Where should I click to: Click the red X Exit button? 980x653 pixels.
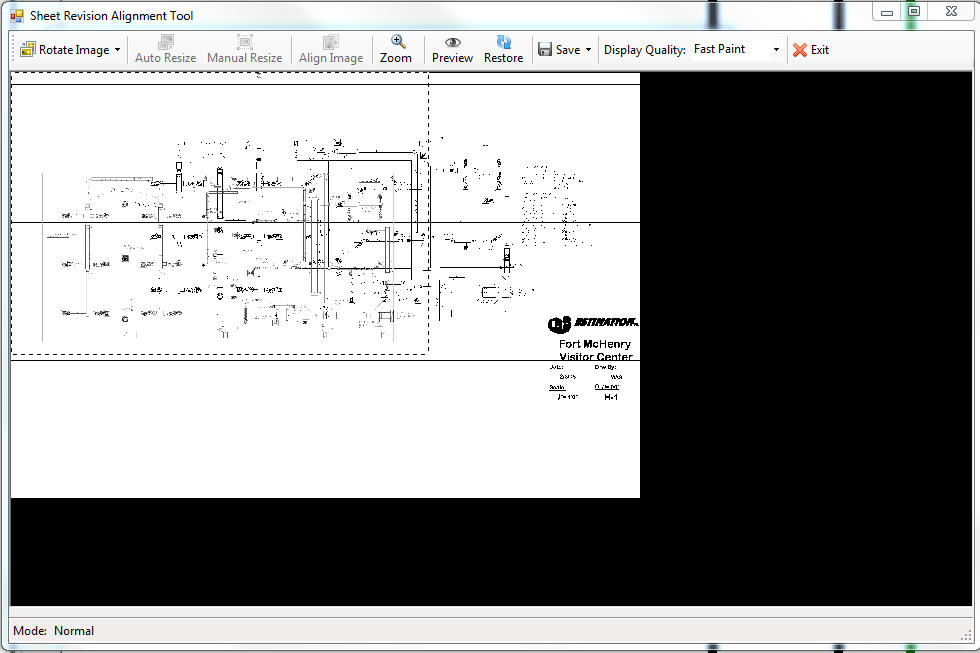(x=810, y=50)
